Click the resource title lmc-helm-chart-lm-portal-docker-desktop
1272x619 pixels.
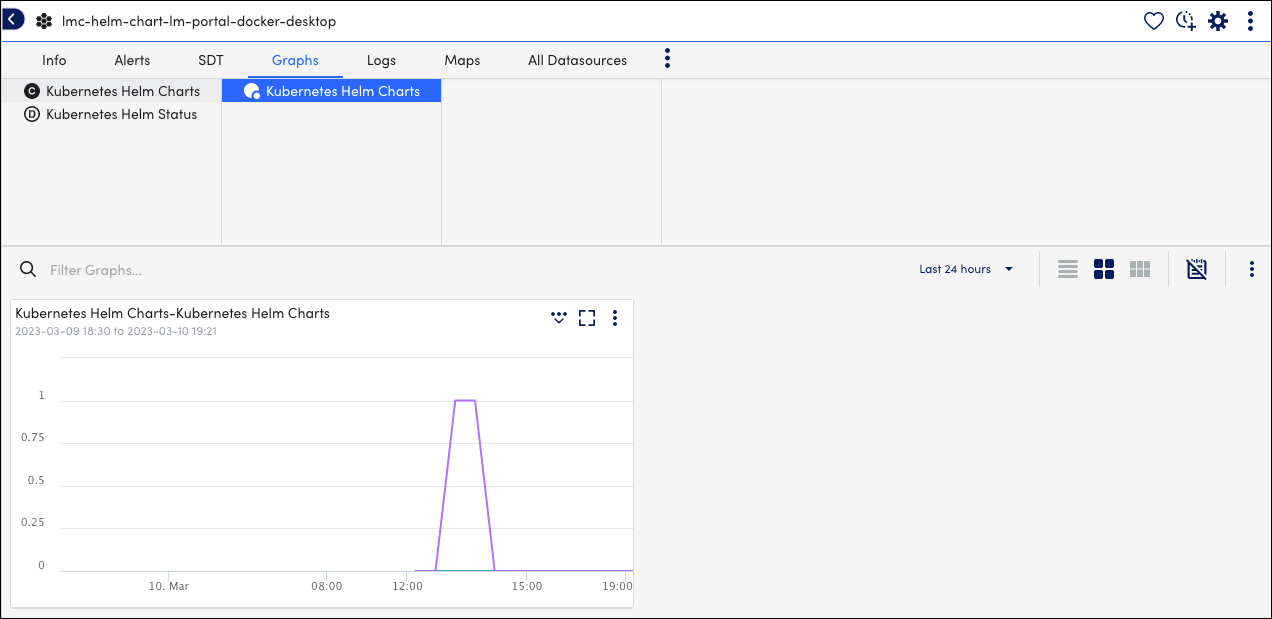[x=199, y=21]
